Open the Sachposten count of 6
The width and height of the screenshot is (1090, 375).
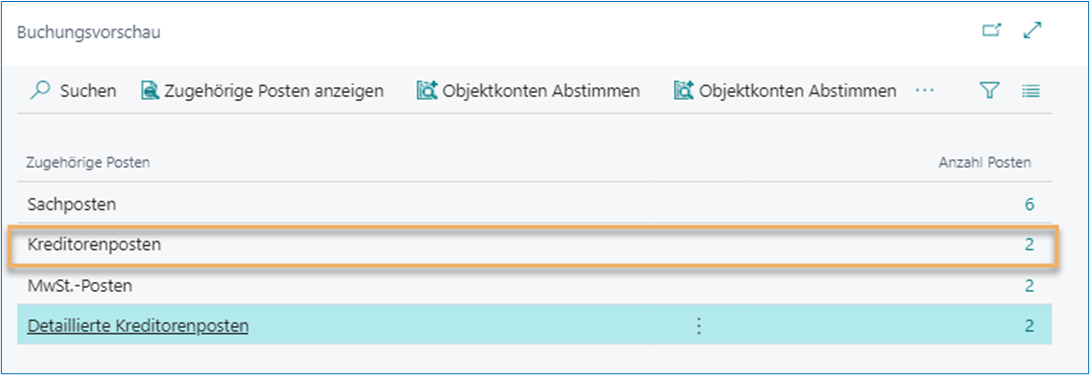[1030, 204]
